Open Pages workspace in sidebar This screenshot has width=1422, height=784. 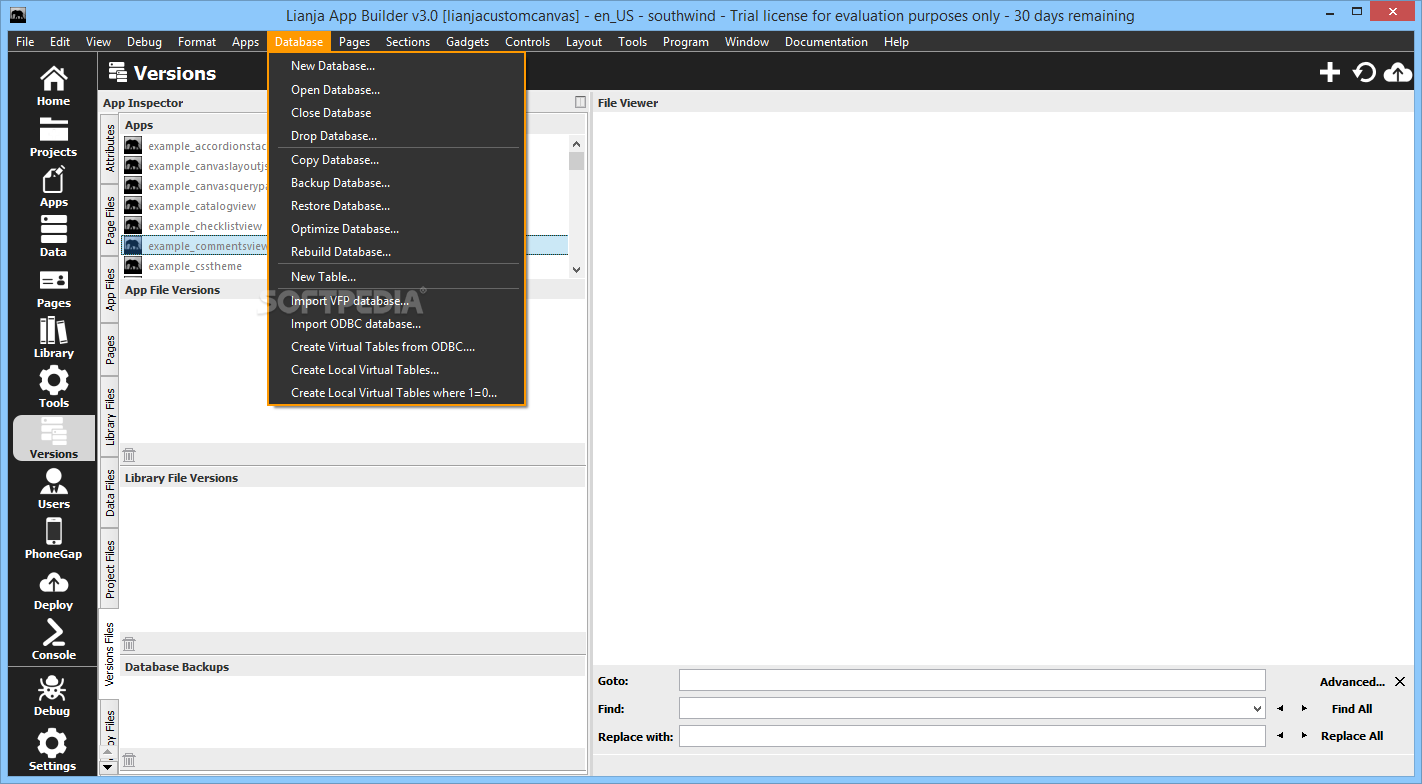(53, 288)
